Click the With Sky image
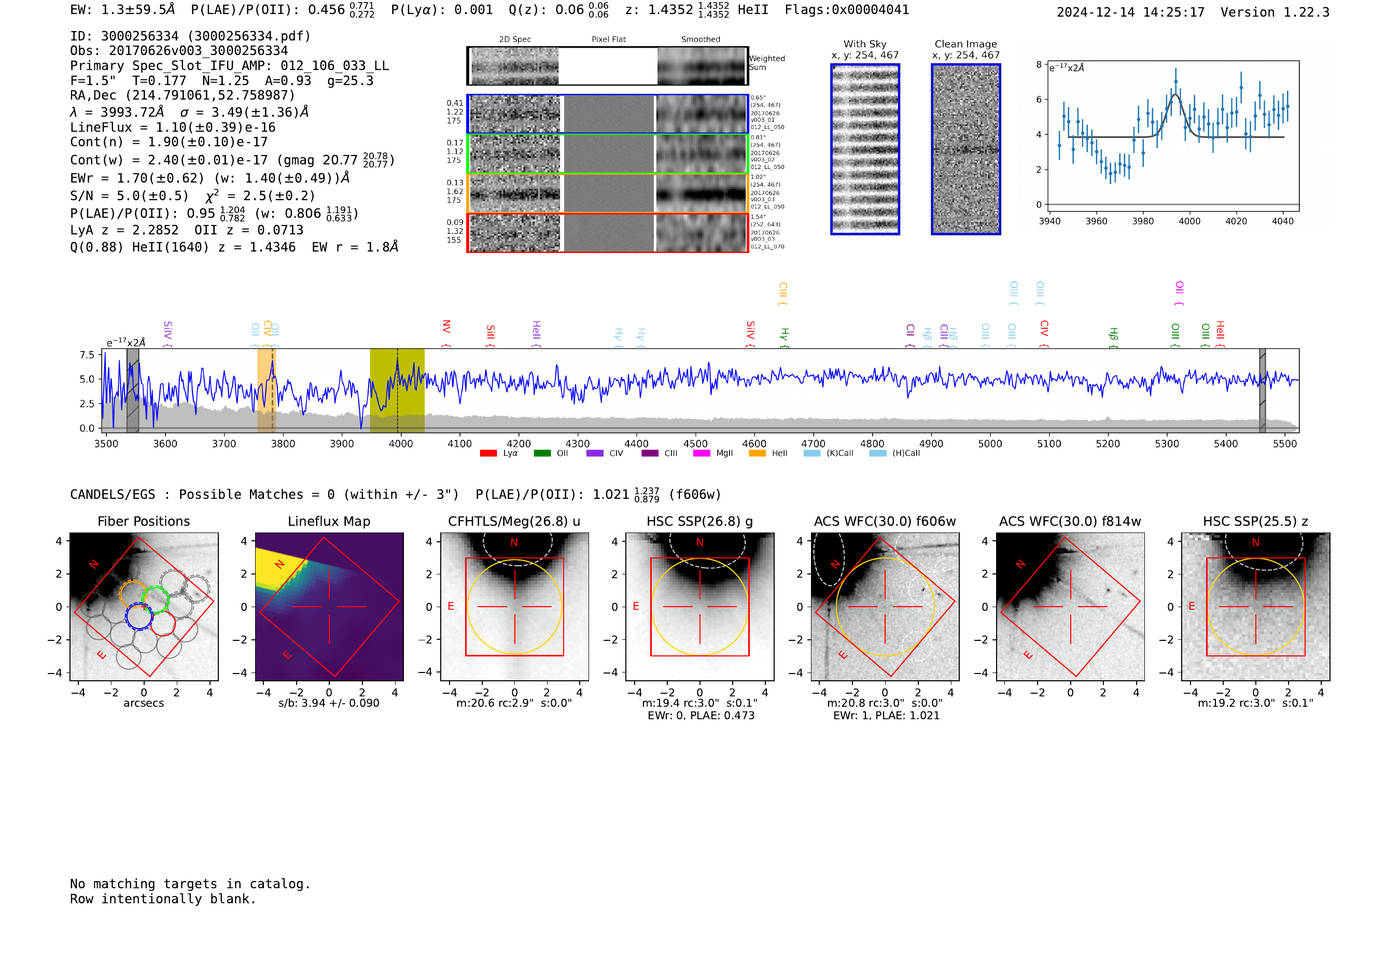Viewport: 1400px width, 953px height. coord(865,149)
